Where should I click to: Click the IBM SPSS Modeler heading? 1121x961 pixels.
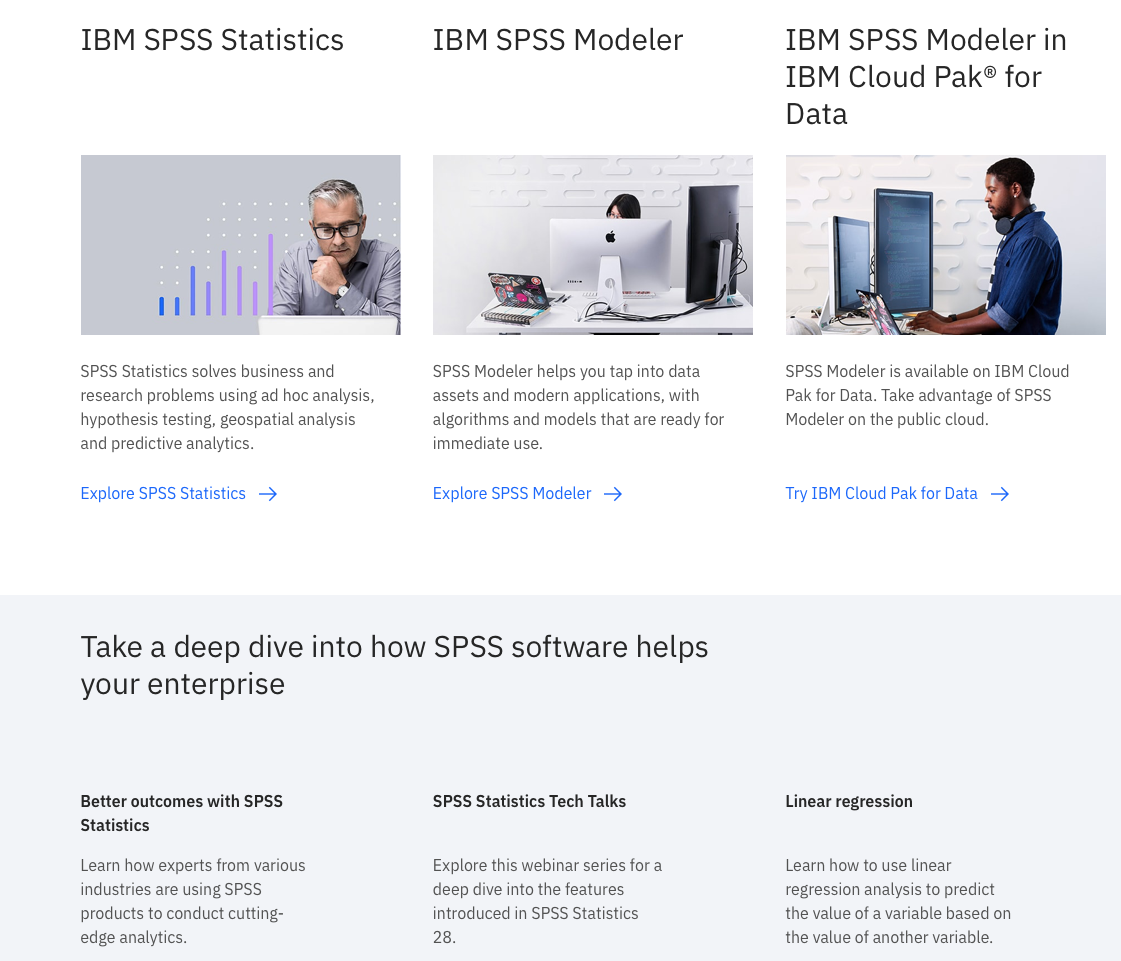[557, 40]
